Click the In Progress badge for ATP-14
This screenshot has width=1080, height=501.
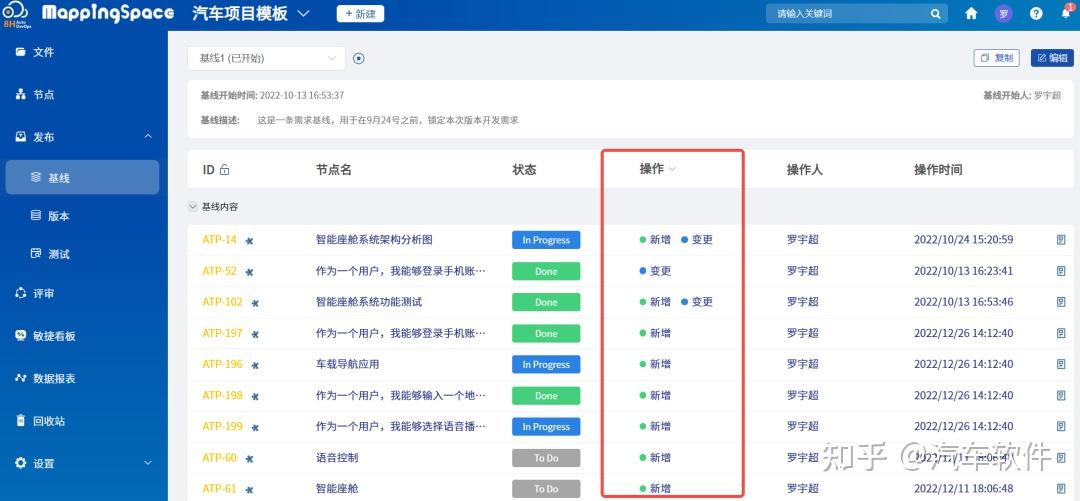coord(546,240)
